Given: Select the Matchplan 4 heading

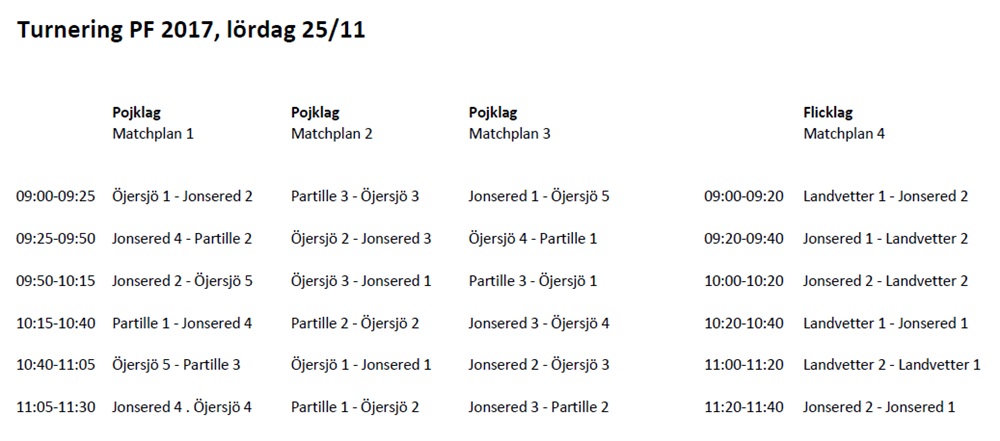Looking at the screenshot, I should click(x=844, y=134).
